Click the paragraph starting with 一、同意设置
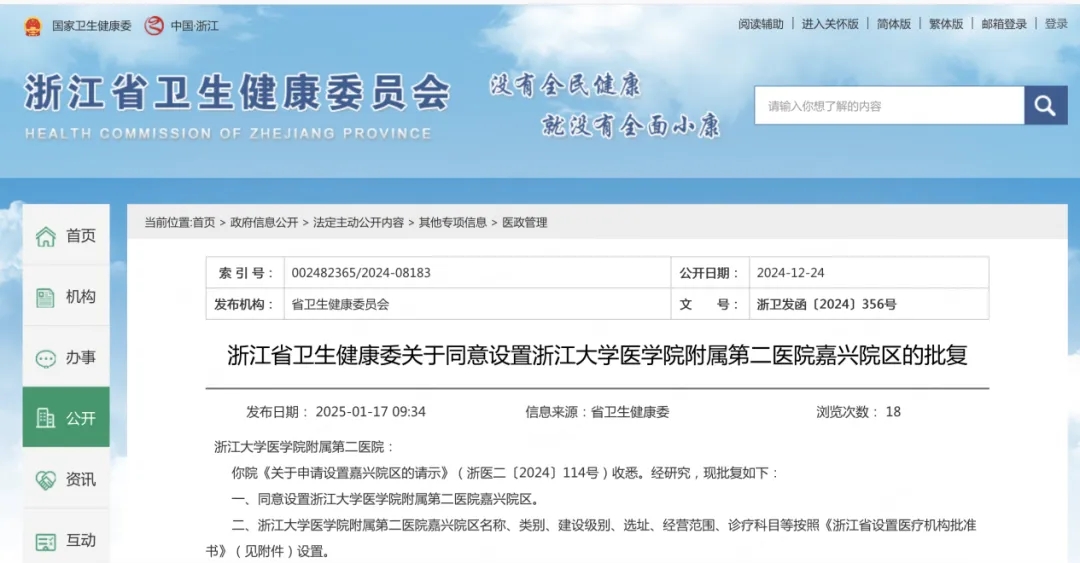Viewport: 1080px width, 563px height. click(386, 500)
